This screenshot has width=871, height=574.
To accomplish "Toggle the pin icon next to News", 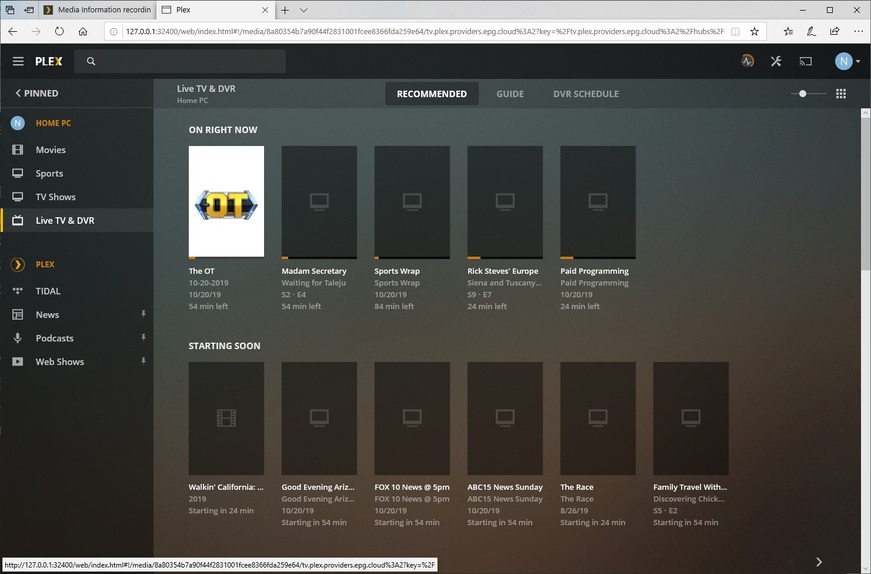I will coord(143,314).
